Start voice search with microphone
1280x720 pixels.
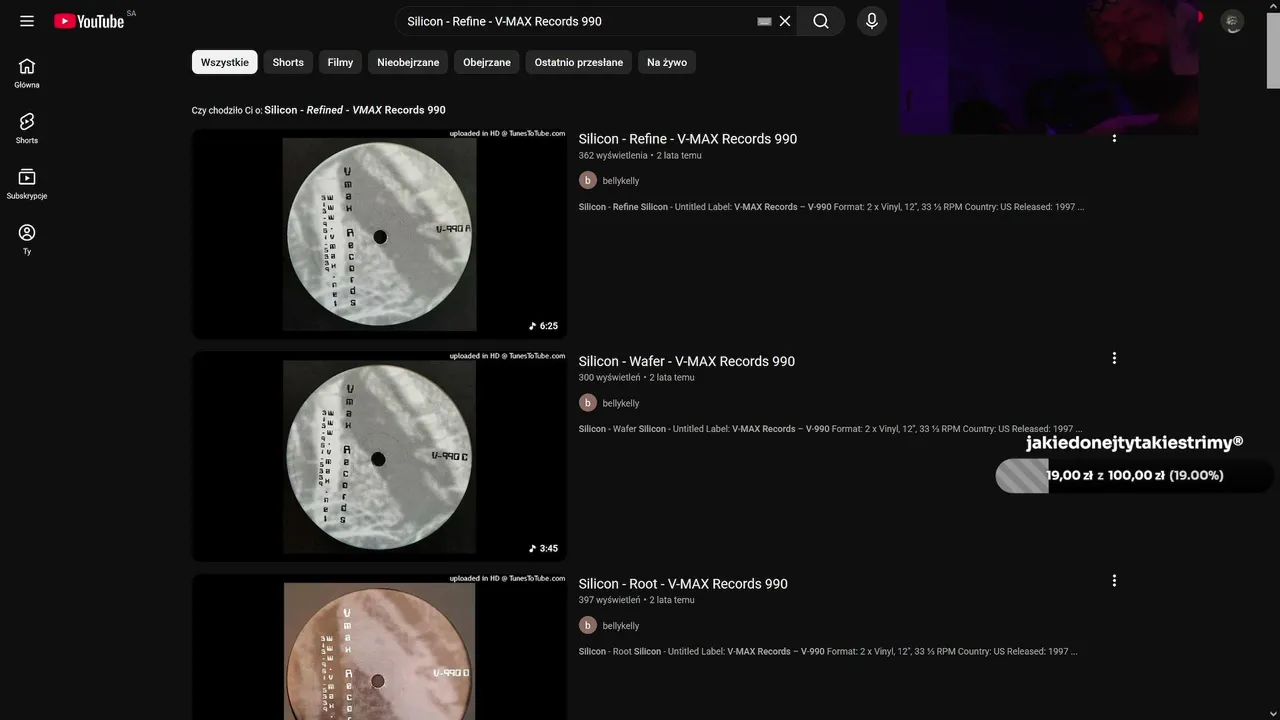click(872, 21)
